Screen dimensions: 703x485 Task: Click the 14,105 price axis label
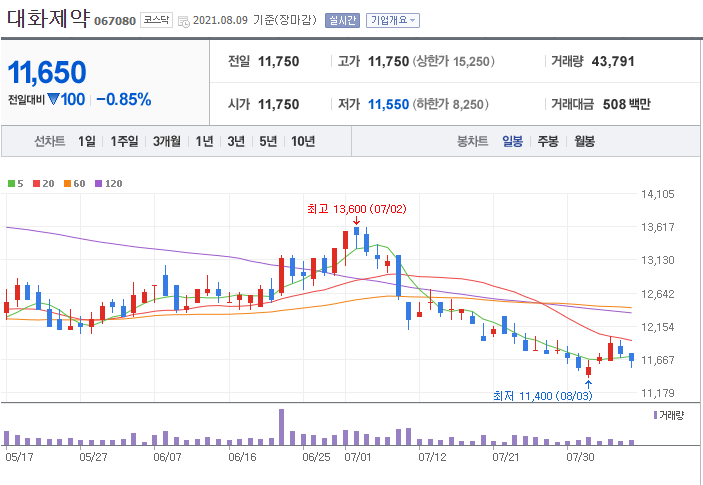click(x=657, y=194)
